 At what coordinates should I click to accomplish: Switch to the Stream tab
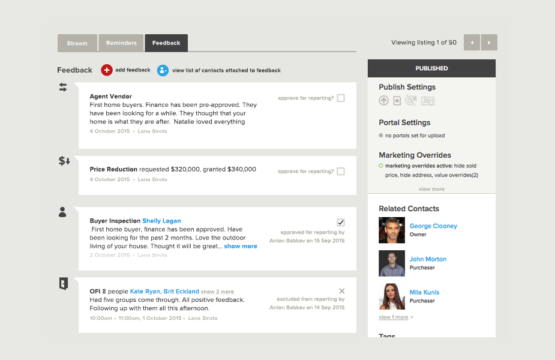click(77, 43)
